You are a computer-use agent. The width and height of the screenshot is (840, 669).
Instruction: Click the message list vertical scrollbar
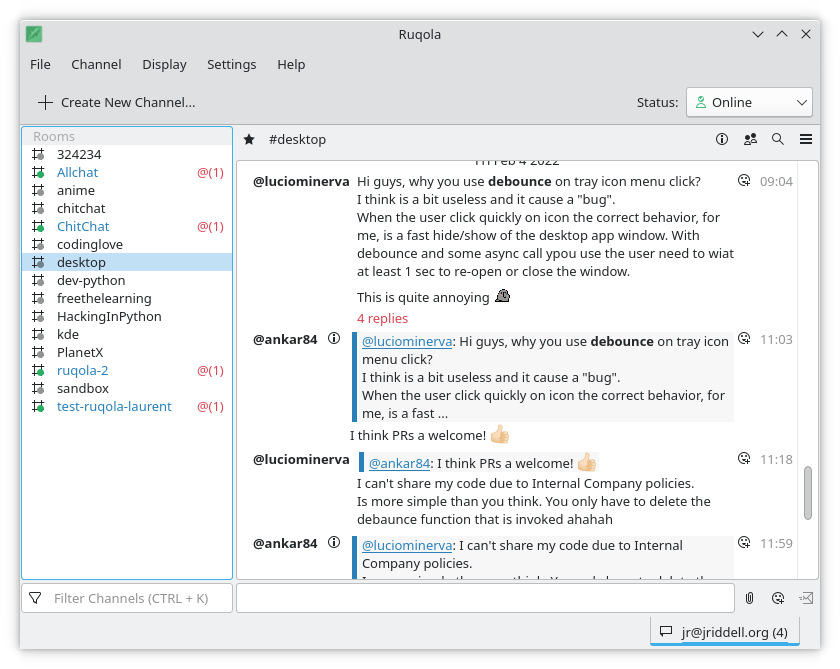click(808, 492)
